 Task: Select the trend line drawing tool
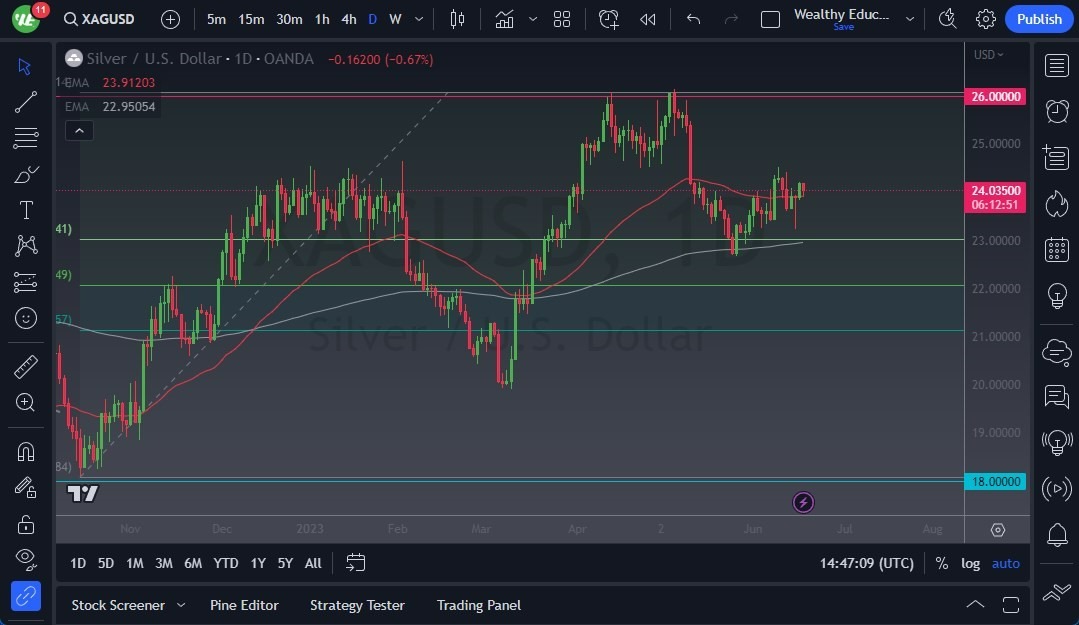[x=26, y=102]
